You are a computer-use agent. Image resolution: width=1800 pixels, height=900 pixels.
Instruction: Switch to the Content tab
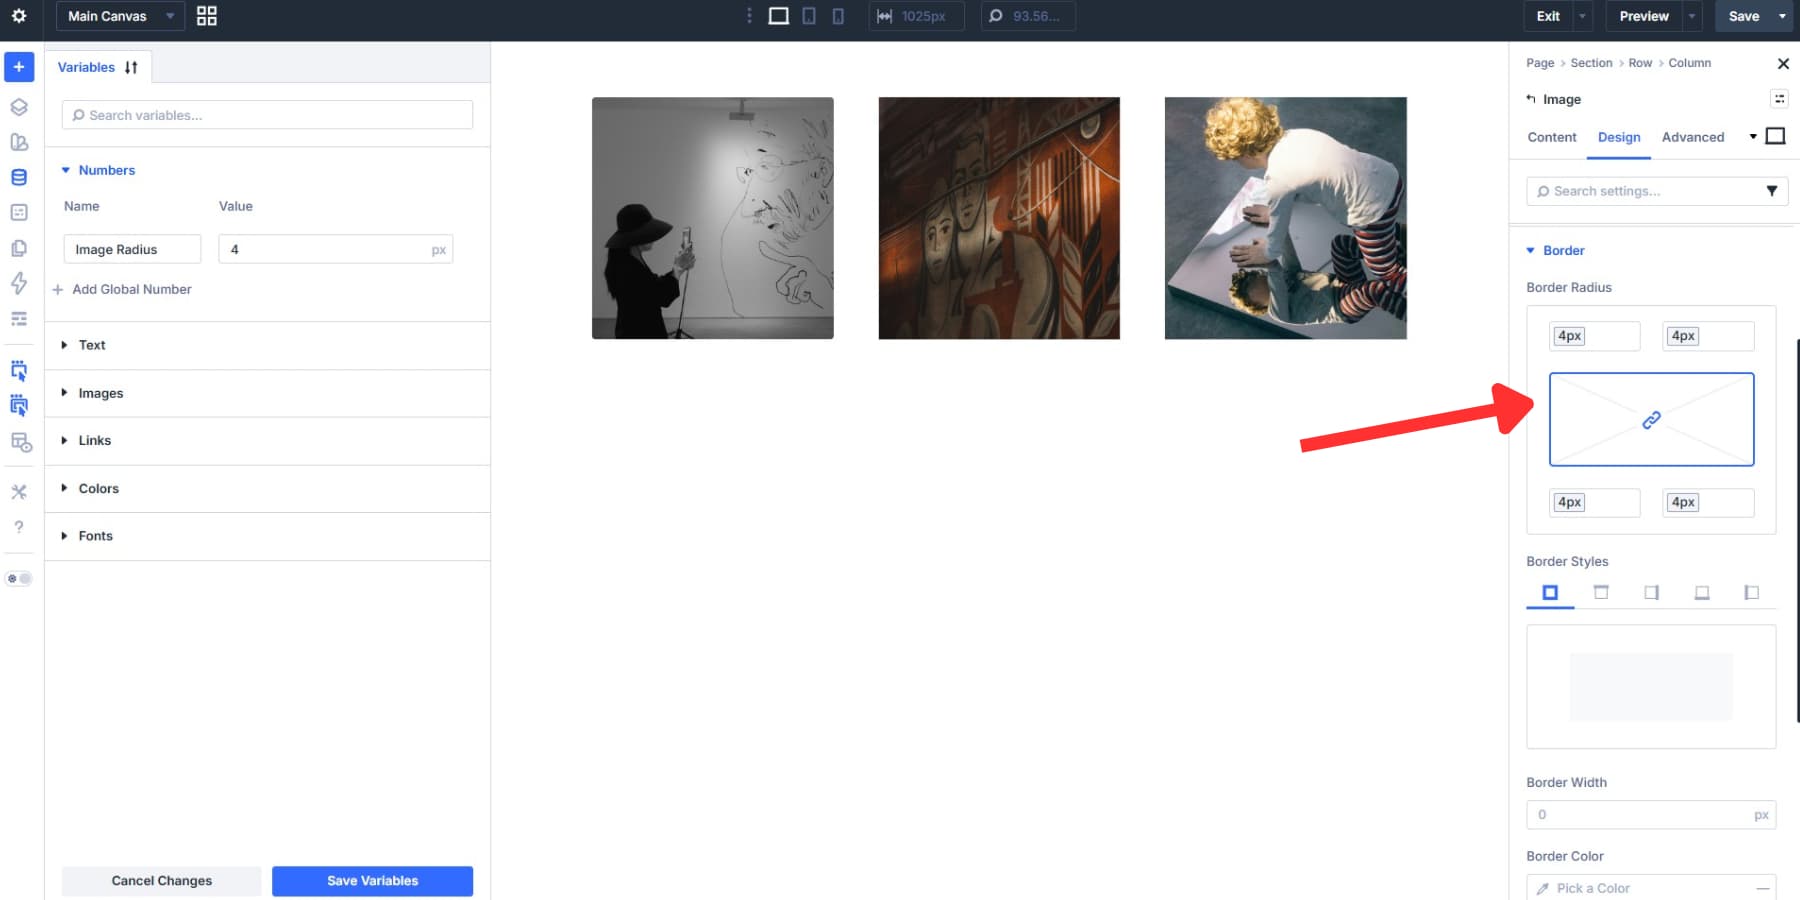pyautogui.click(x=1551, y=137)
